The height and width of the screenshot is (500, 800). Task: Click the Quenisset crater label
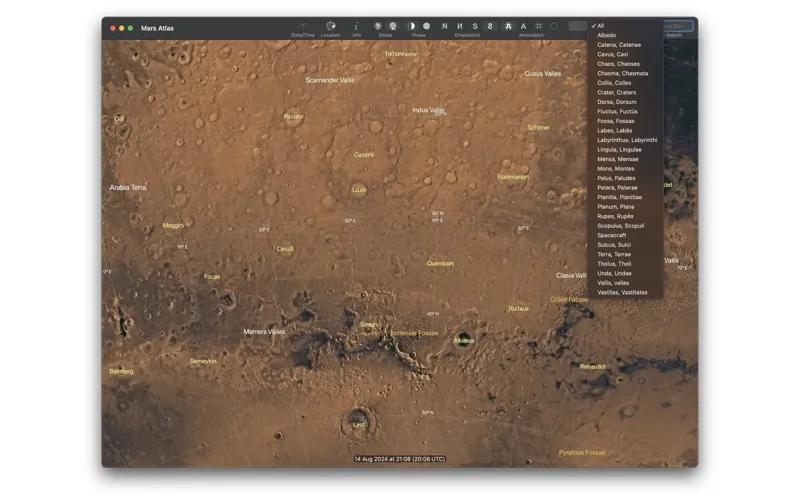tap(440, 264)
